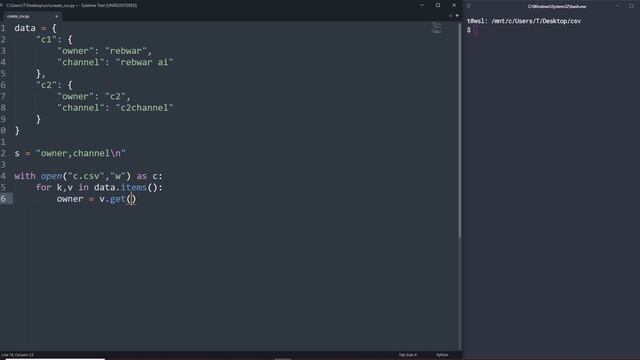Click the owner variable on the last line
This screenshot has height=360, width=640.
pos(70,199)
